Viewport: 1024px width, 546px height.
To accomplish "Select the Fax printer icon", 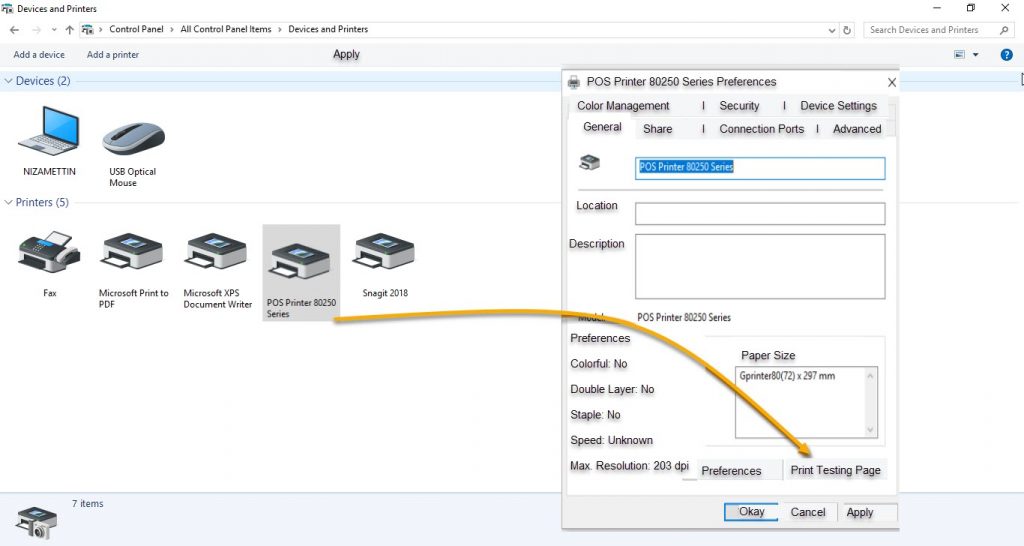I will pyautogui.click(x=50, y=252).
